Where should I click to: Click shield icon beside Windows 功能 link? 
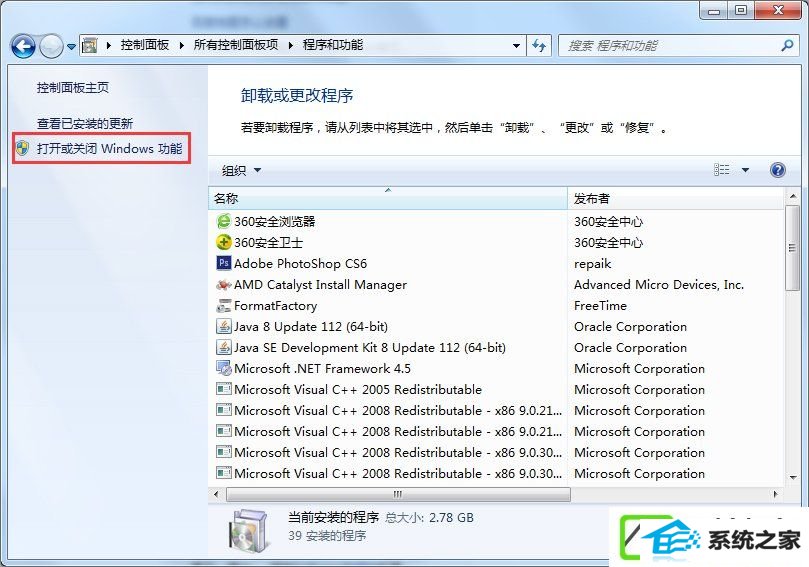pyautogui.click(x=23, y=149)
